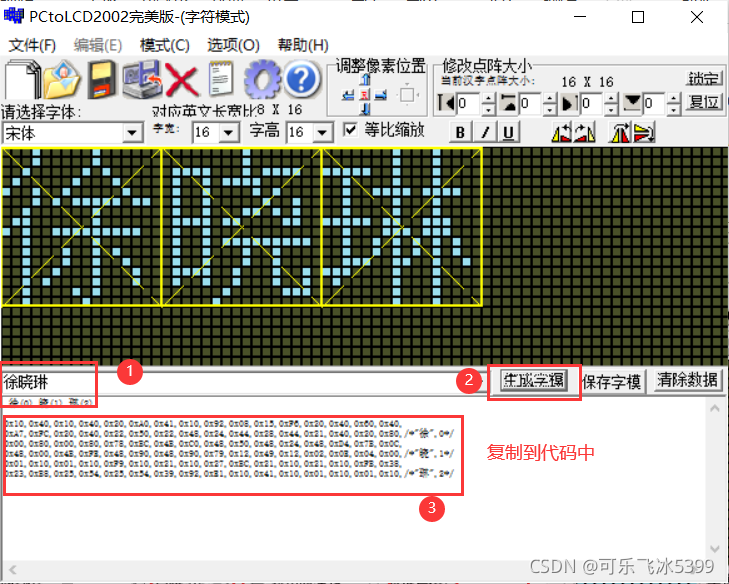Decrease the bottom margin value with down spinner
The width and height of the screenshot is (729, 584).
point(674,109)
